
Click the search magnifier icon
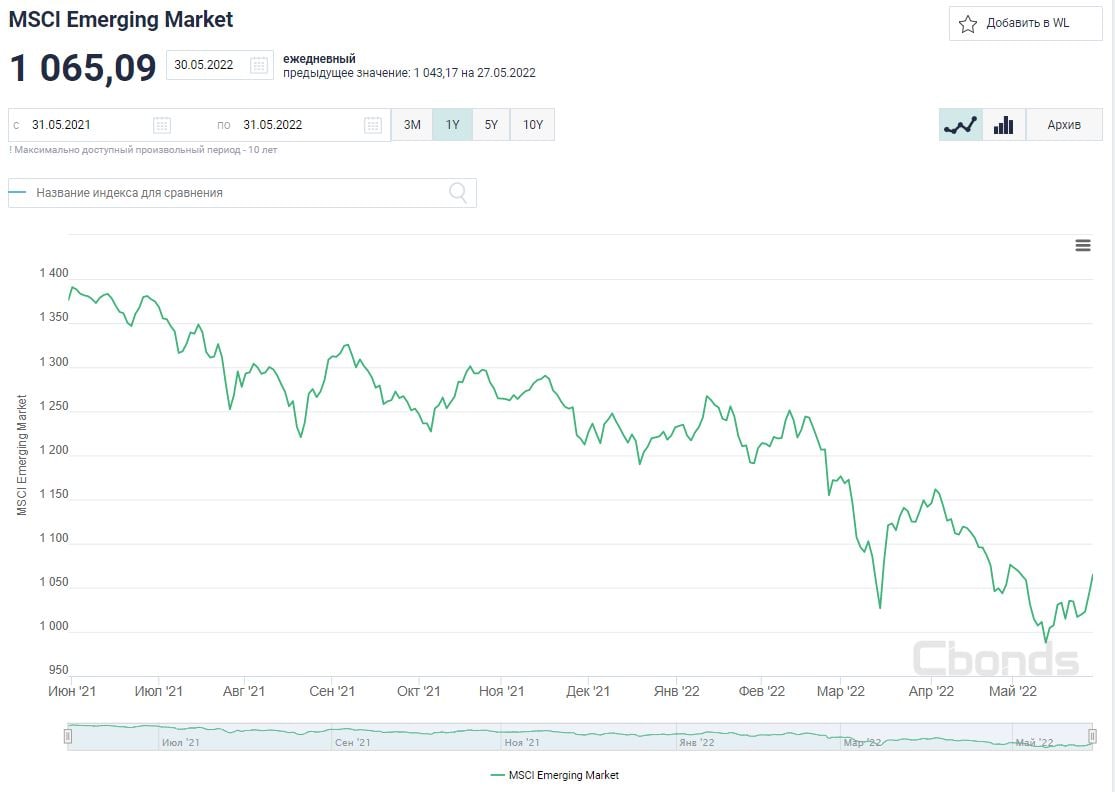click(x=458, y=193)
